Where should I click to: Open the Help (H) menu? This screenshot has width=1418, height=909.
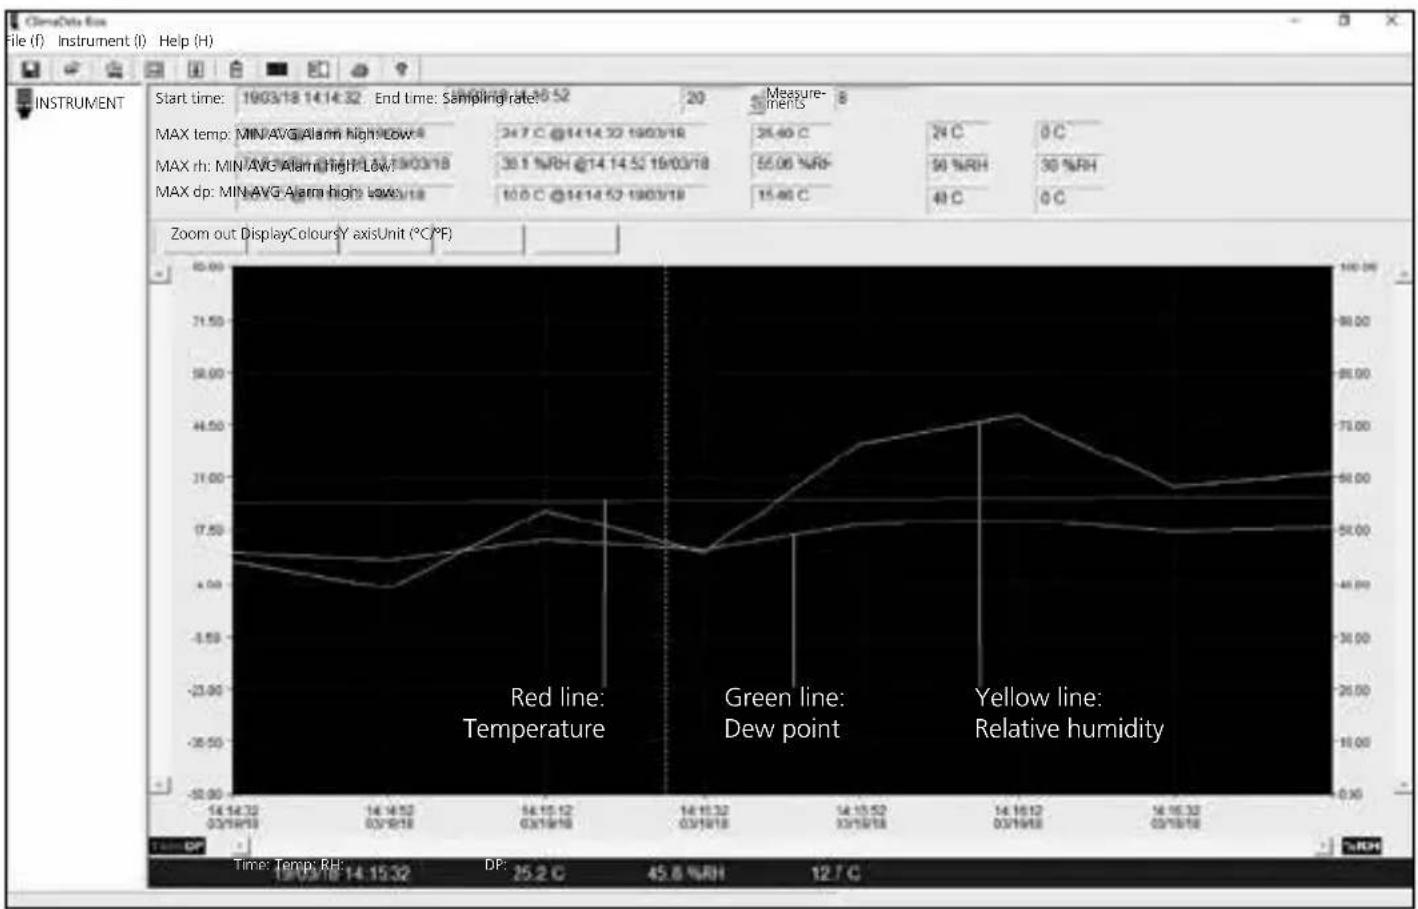click(x=186, y=41)
